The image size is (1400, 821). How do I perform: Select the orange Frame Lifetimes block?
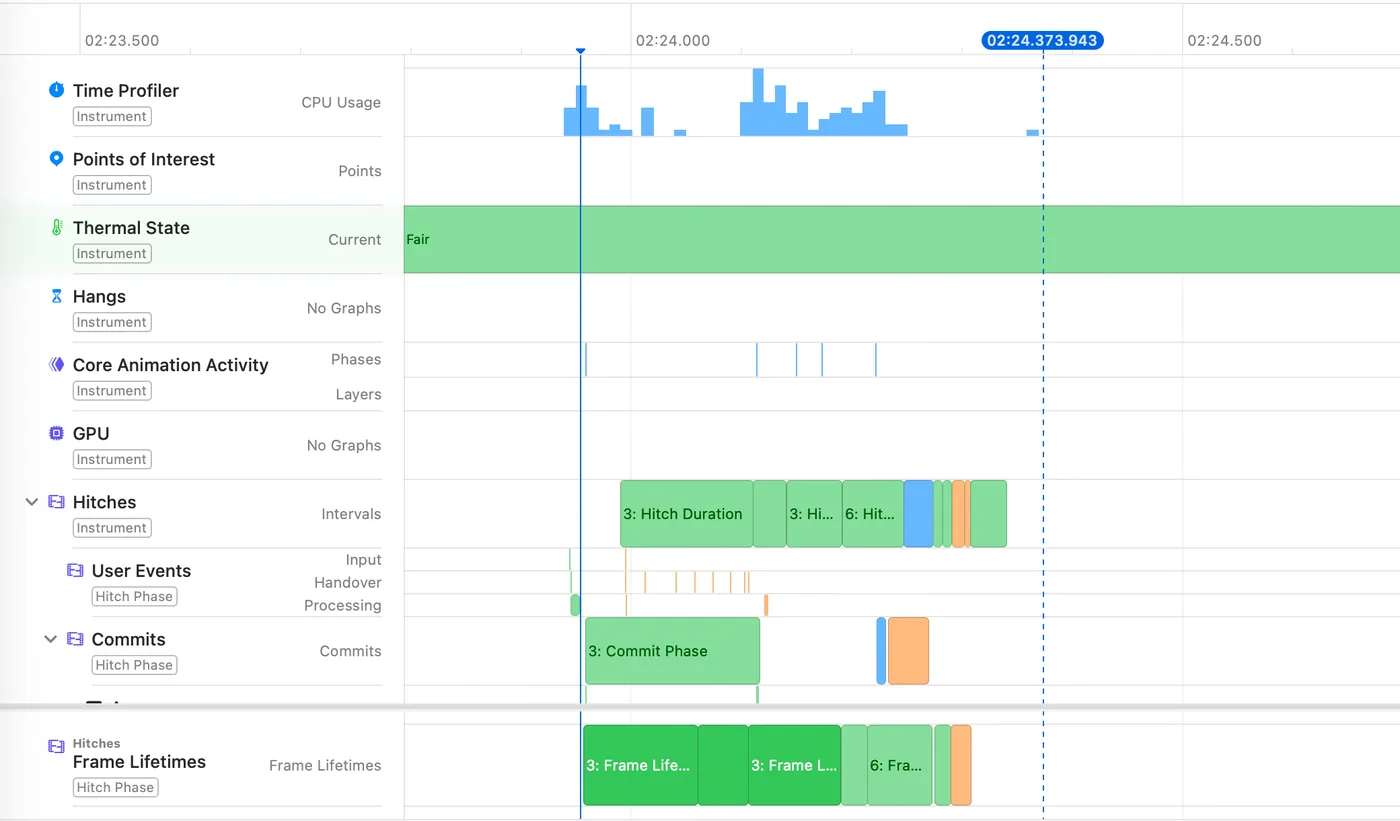(x=961, y=765)
